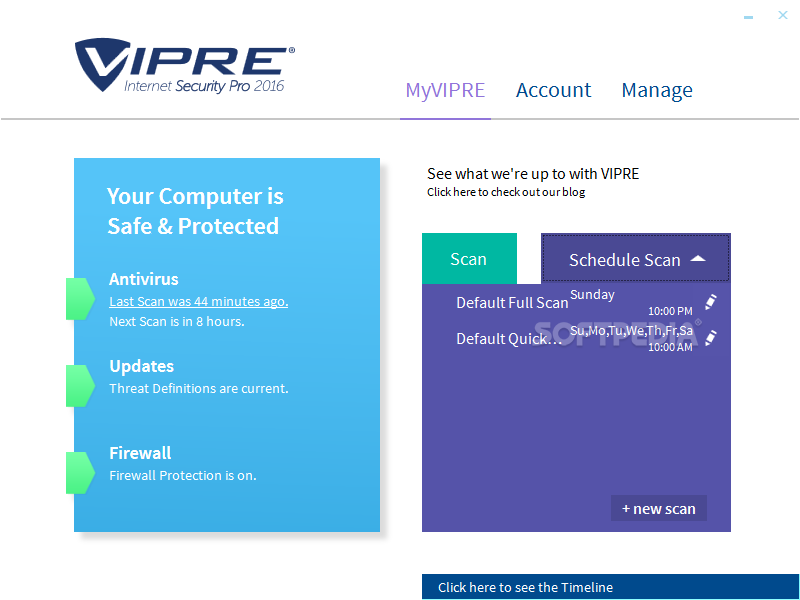The width and height of the screenshot is (800, 600).
Task: Minimize the VIPRE window
Action: pyautogui.click(x=748, y=17)
